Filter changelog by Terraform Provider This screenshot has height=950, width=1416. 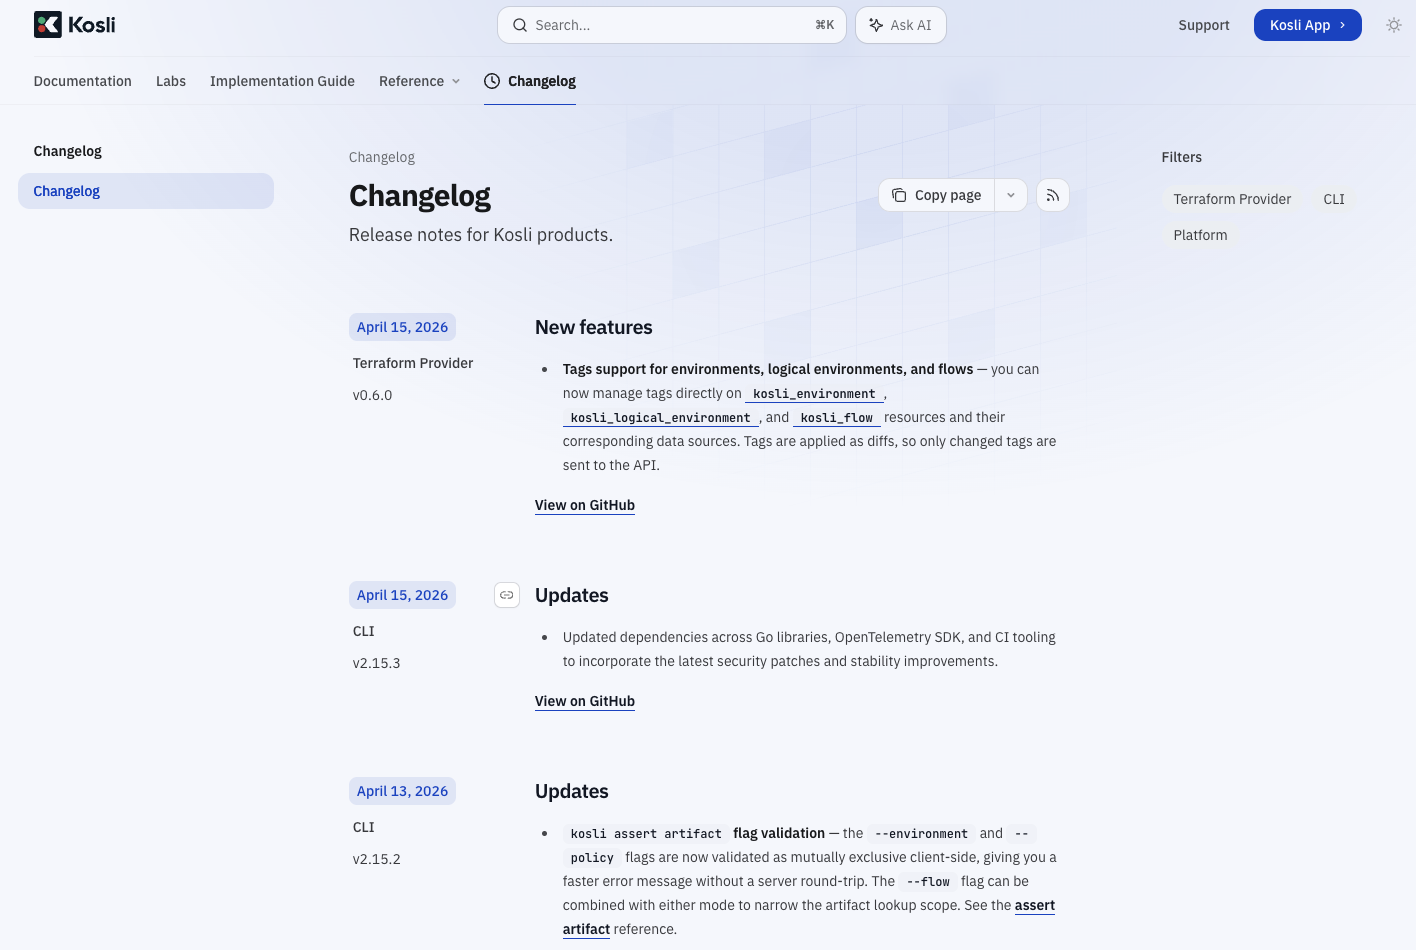tap(1232, 199)
